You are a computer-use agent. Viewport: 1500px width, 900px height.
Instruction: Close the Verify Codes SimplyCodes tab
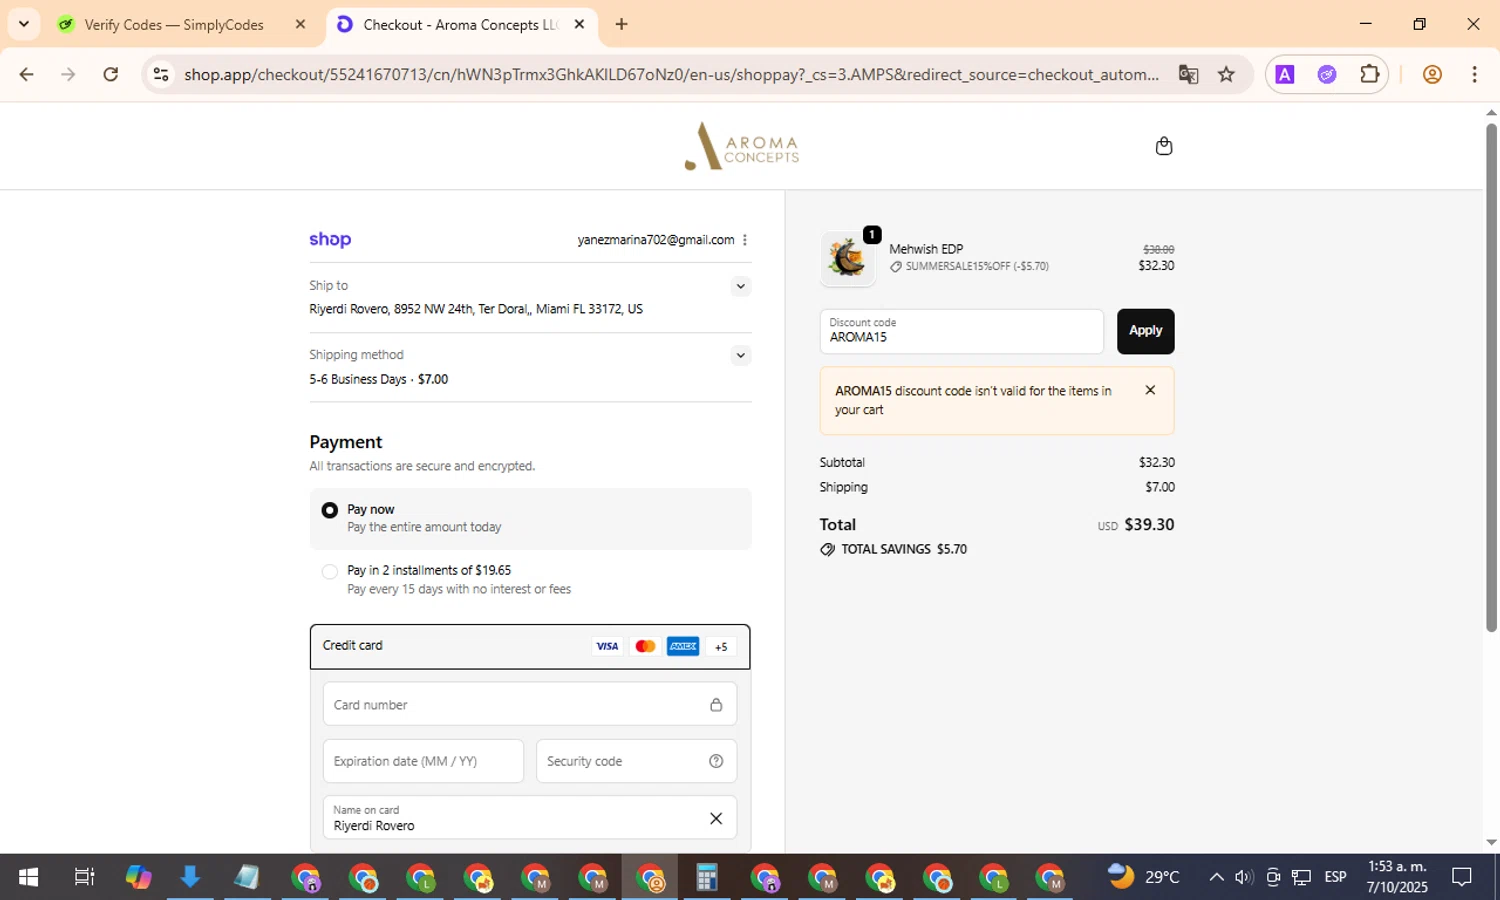tap(300, 24)
